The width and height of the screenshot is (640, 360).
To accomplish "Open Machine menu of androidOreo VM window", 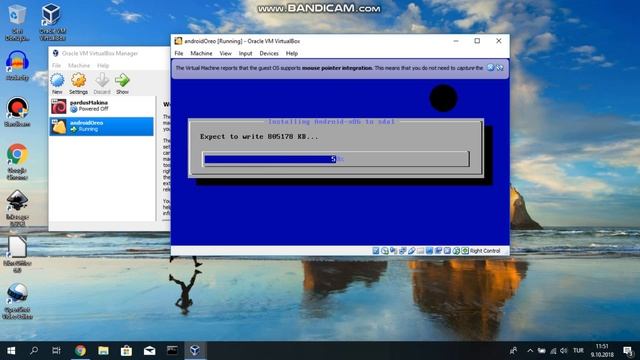I will [x=201, y=53].
